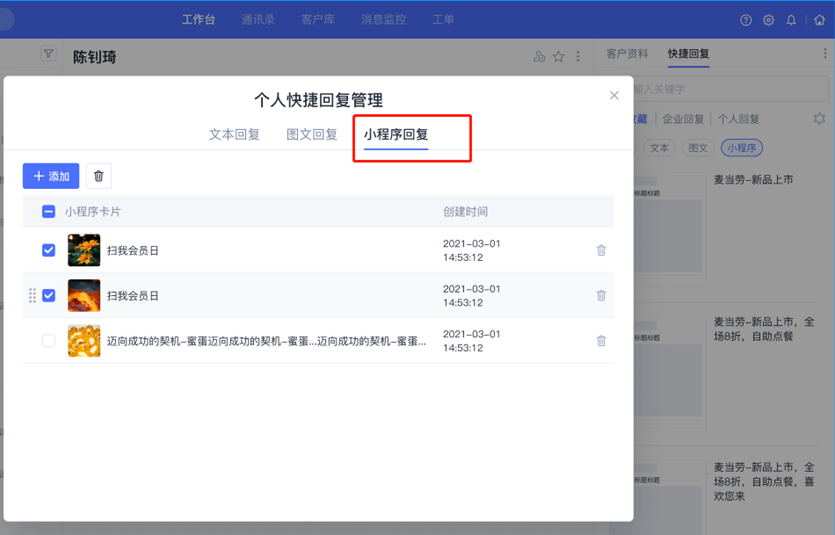Open more options dots in right panel header

(x=825, y=53)
